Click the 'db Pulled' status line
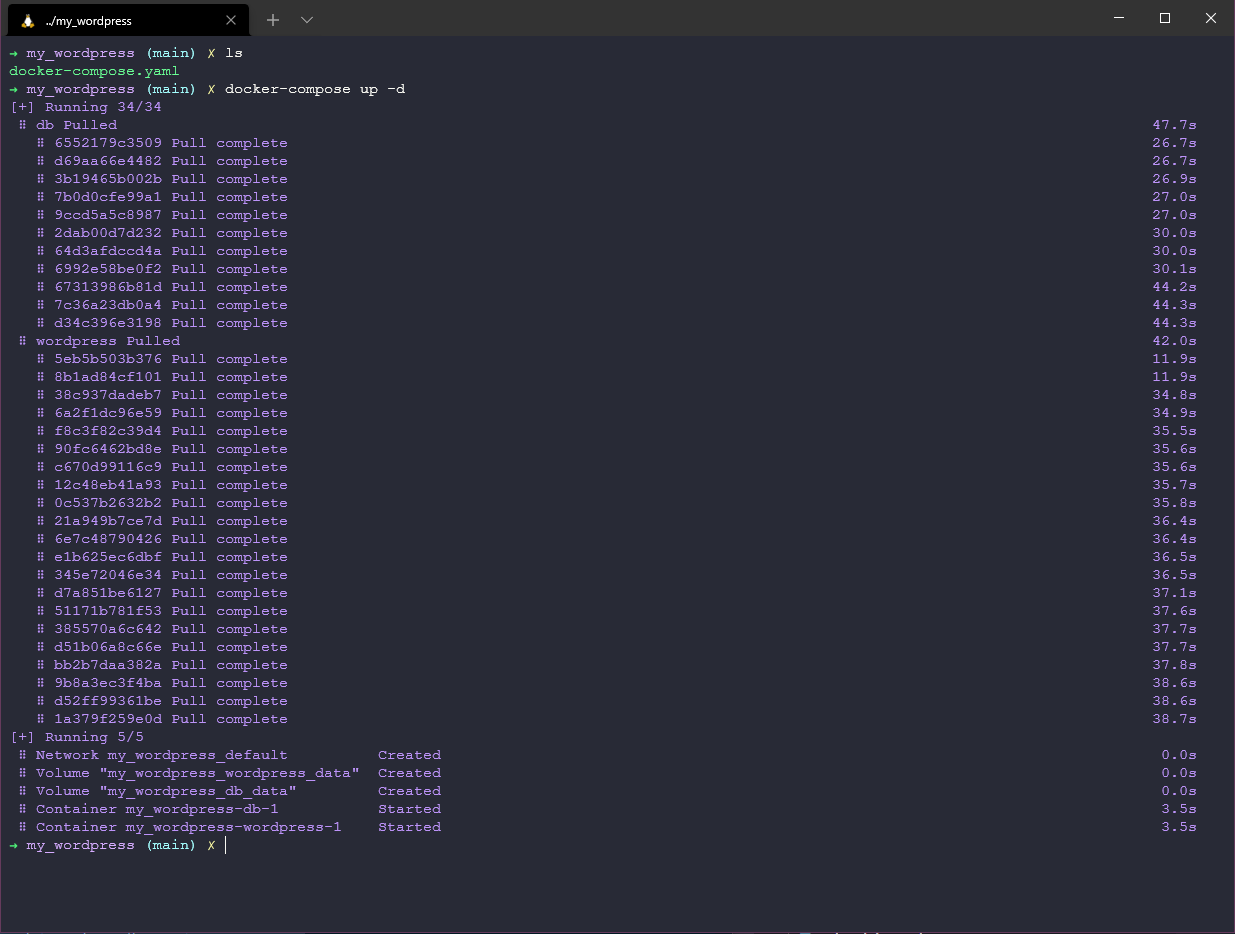Screen dimensions: 1235x934 [x=76, y=125]
